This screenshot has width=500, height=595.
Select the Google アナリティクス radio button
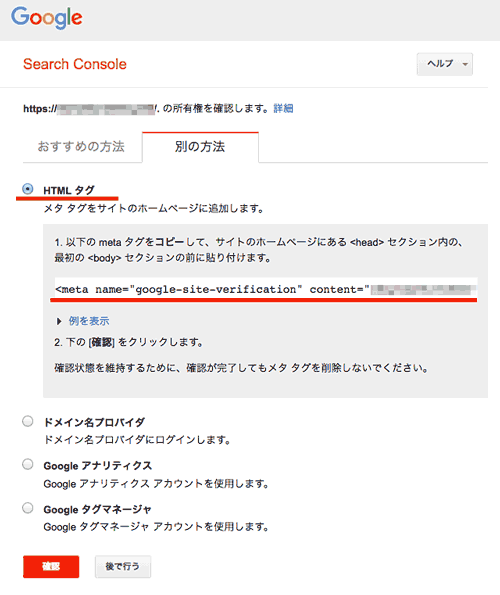pyautogui.click(x=27, y=464)
